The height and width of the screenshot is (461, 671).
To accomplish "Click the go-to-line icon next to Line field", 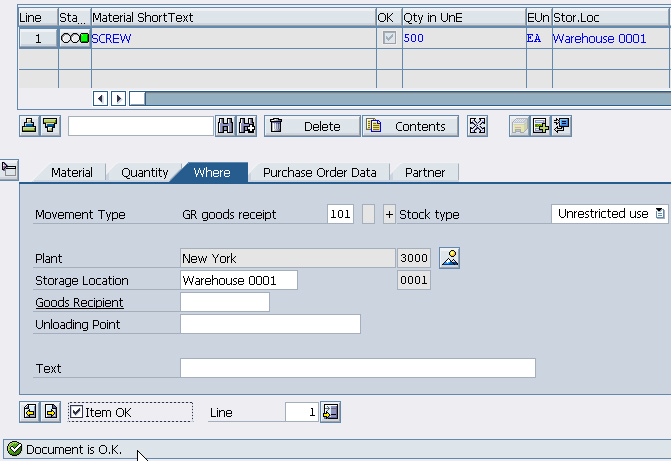I will [x=332, y=411].
